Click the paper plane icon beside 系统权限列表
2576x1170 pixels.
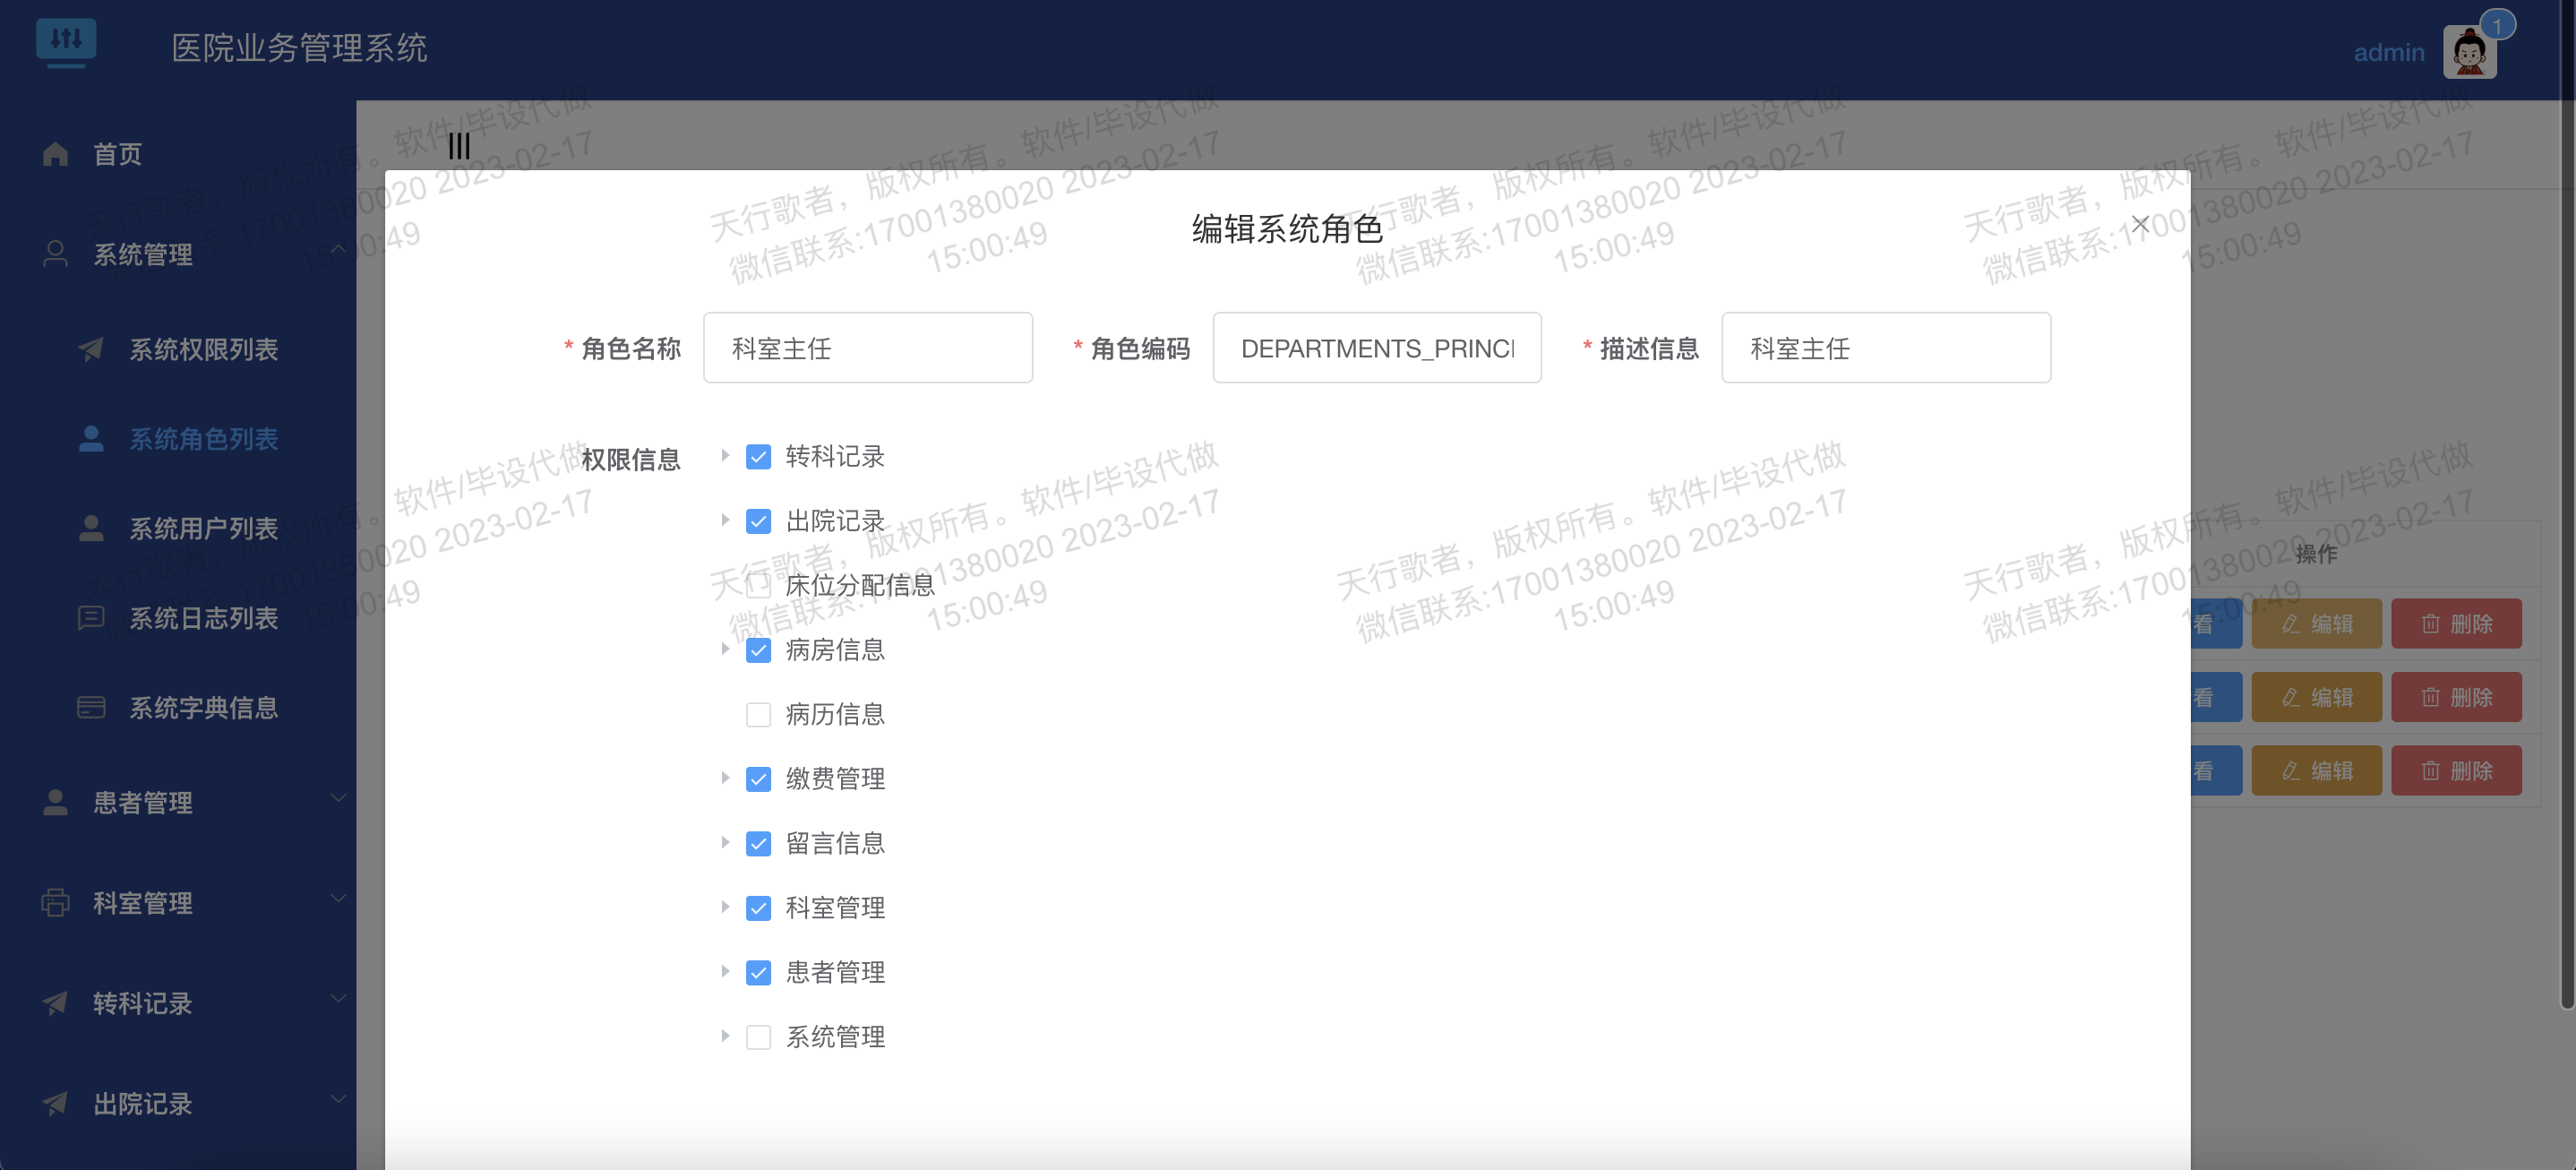pyautogui.click(x=91, y=349)
